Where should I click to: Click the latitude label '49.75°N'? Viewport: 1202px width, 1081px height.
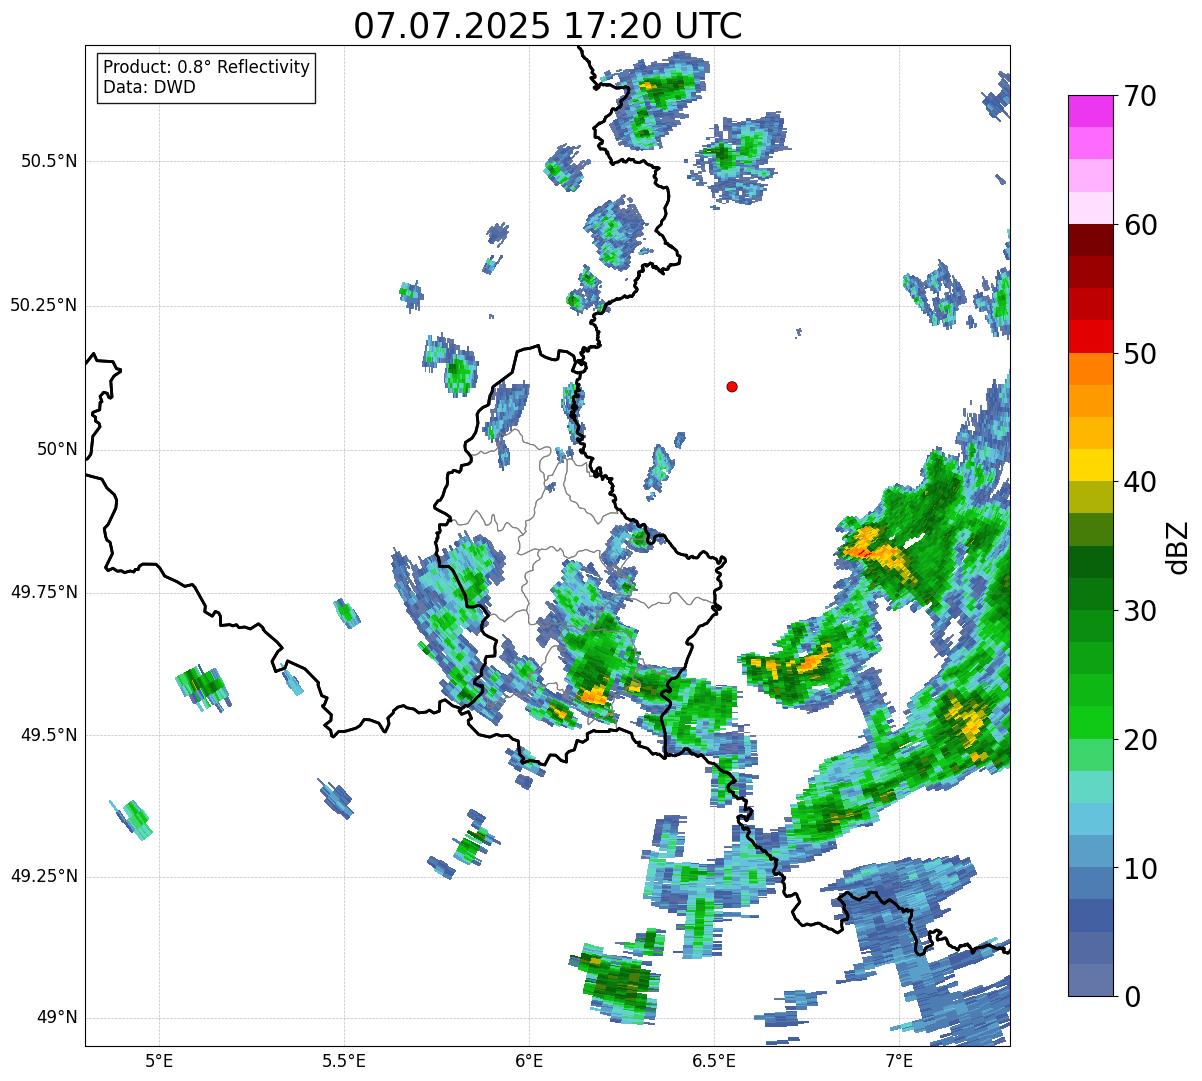tap(44, 592)
